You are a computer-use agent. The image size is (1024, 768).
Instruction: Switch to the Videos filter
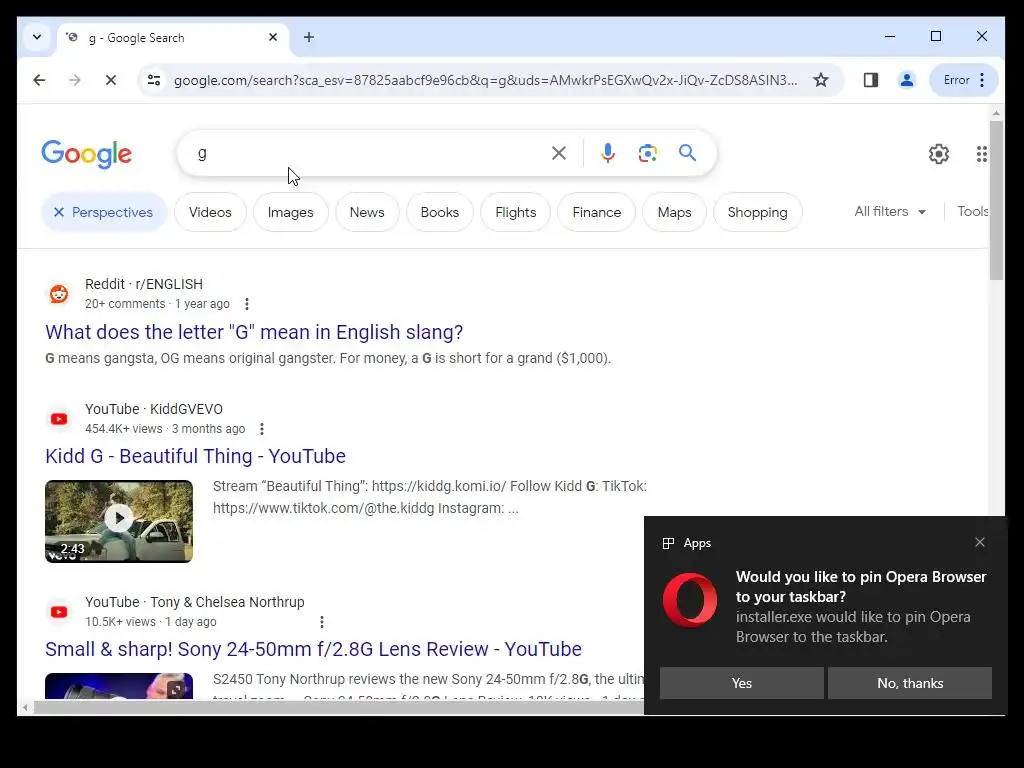(210, 212)
